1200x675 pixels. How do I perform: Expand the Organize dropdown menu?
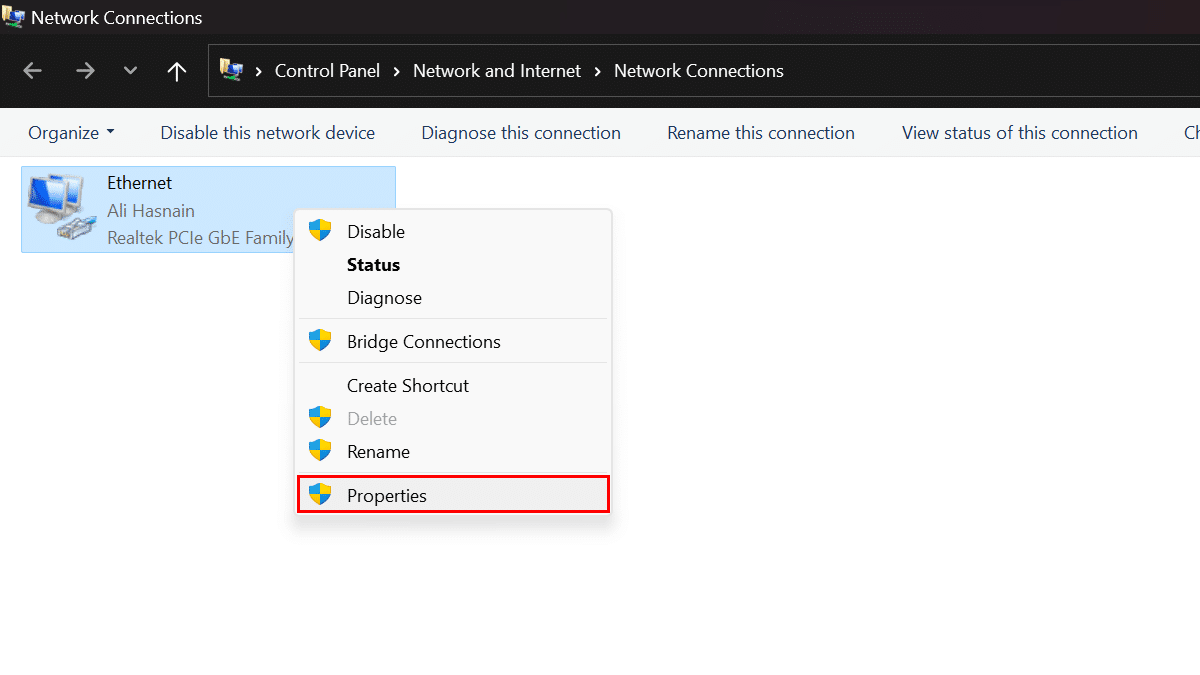[x=71, y=133]
